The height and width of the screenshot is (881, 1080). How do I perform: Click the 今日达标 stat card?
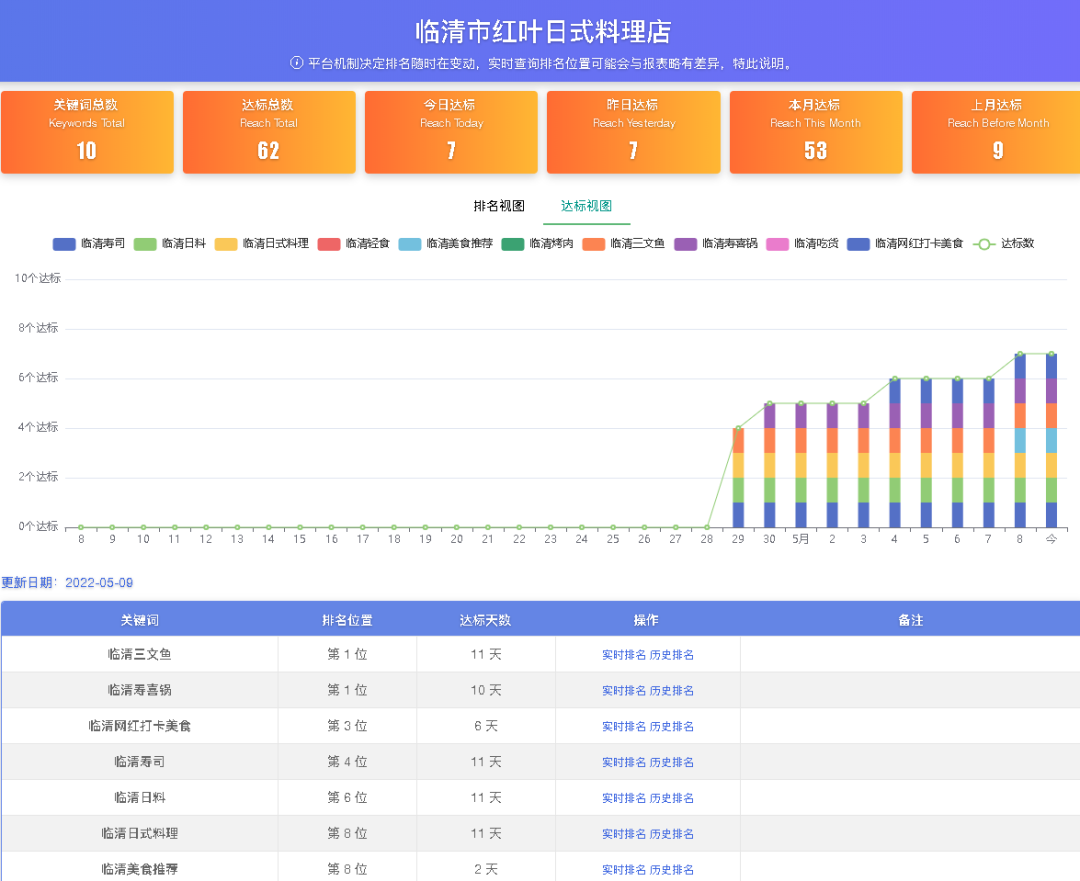tap(451, 132)
